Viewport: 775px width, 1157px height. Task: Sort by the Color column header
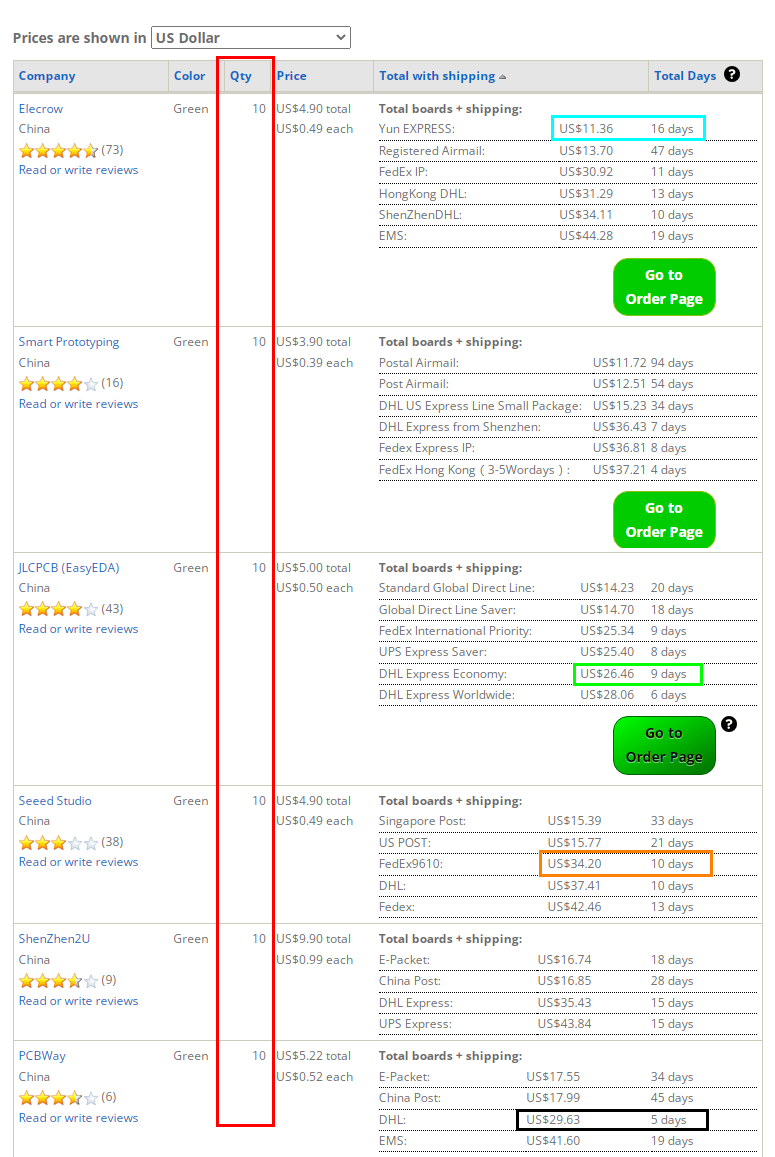coord(190,76)
